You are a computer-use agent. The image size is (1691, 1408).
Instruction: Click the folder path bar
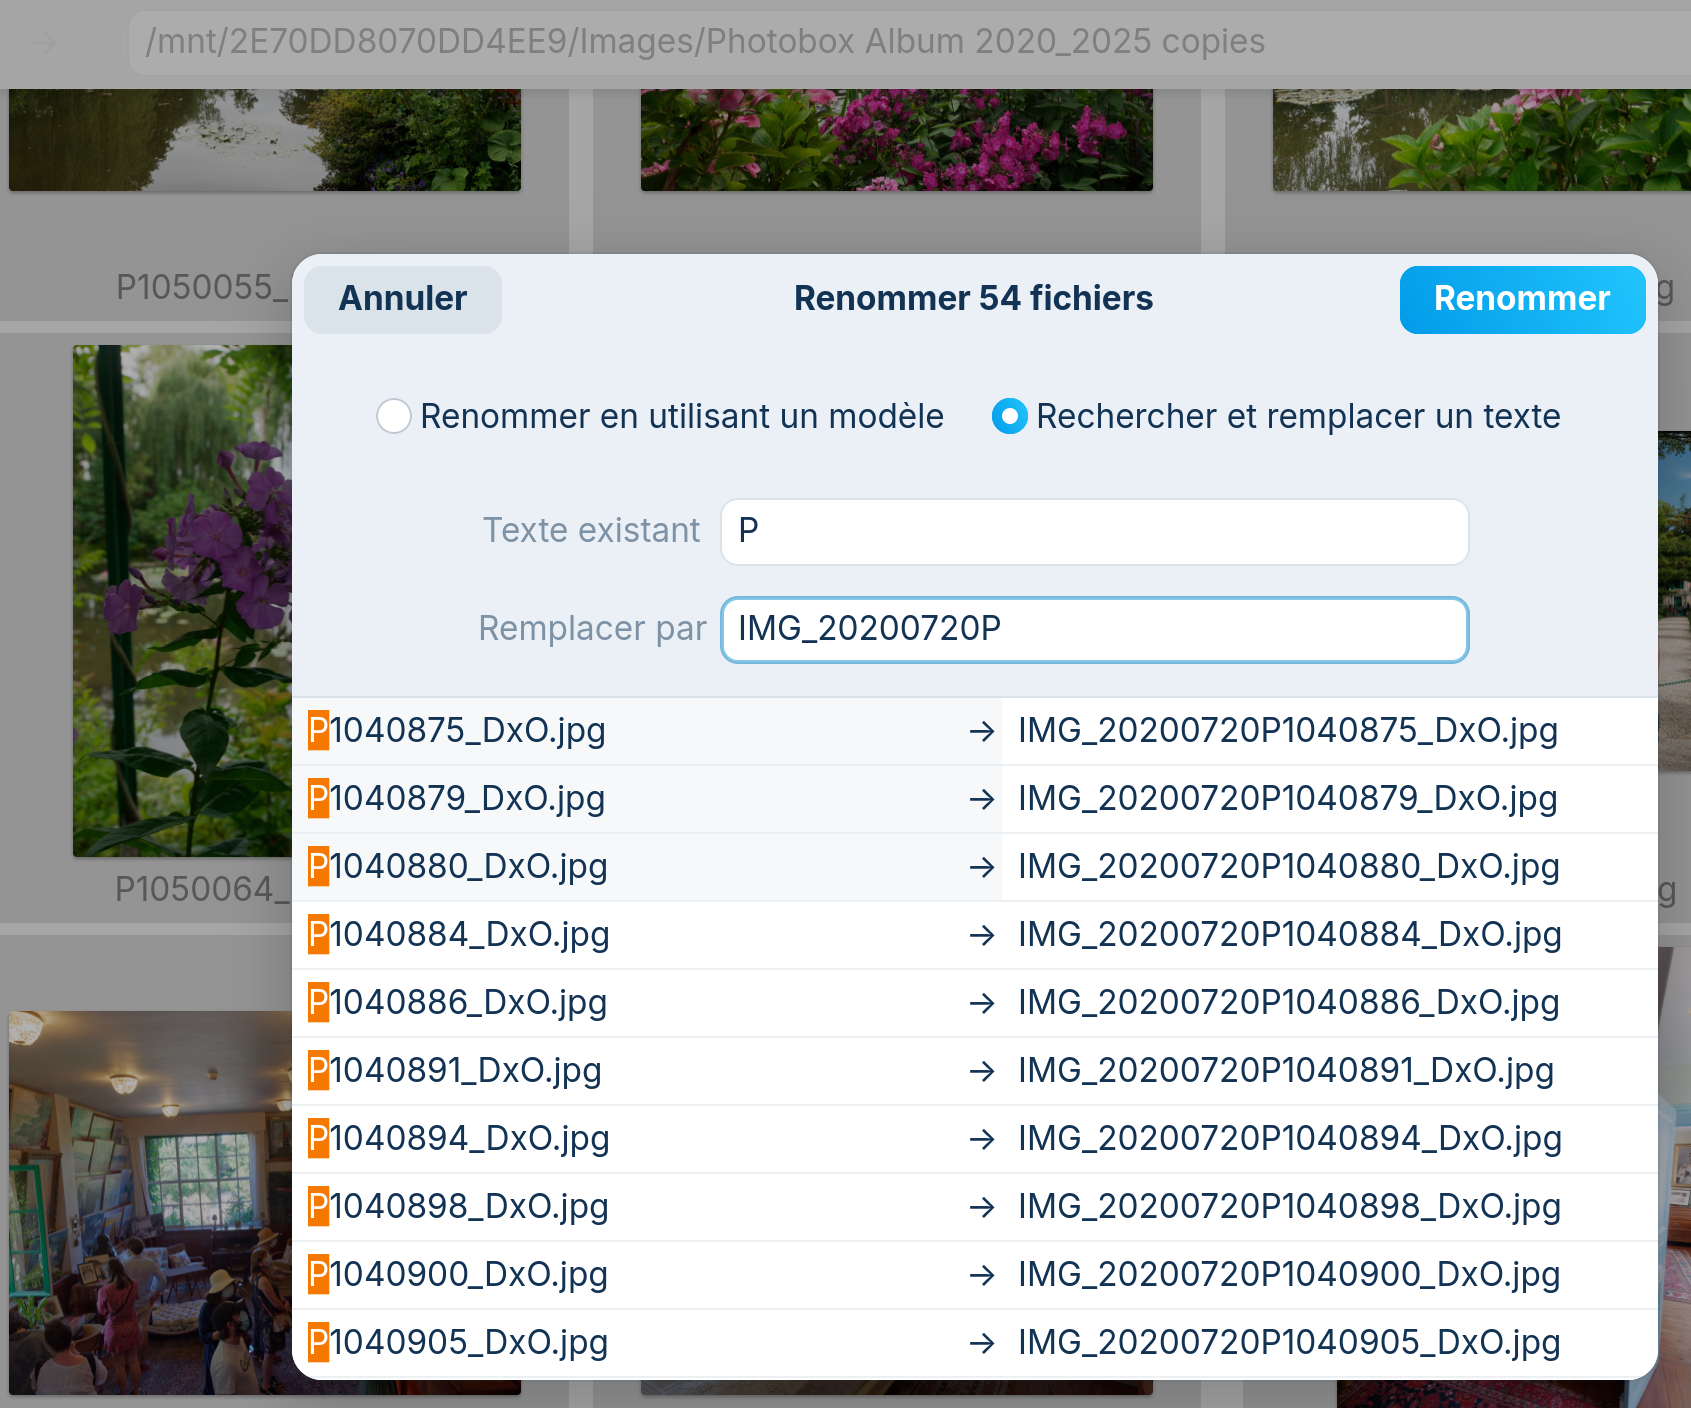point(900,42)
